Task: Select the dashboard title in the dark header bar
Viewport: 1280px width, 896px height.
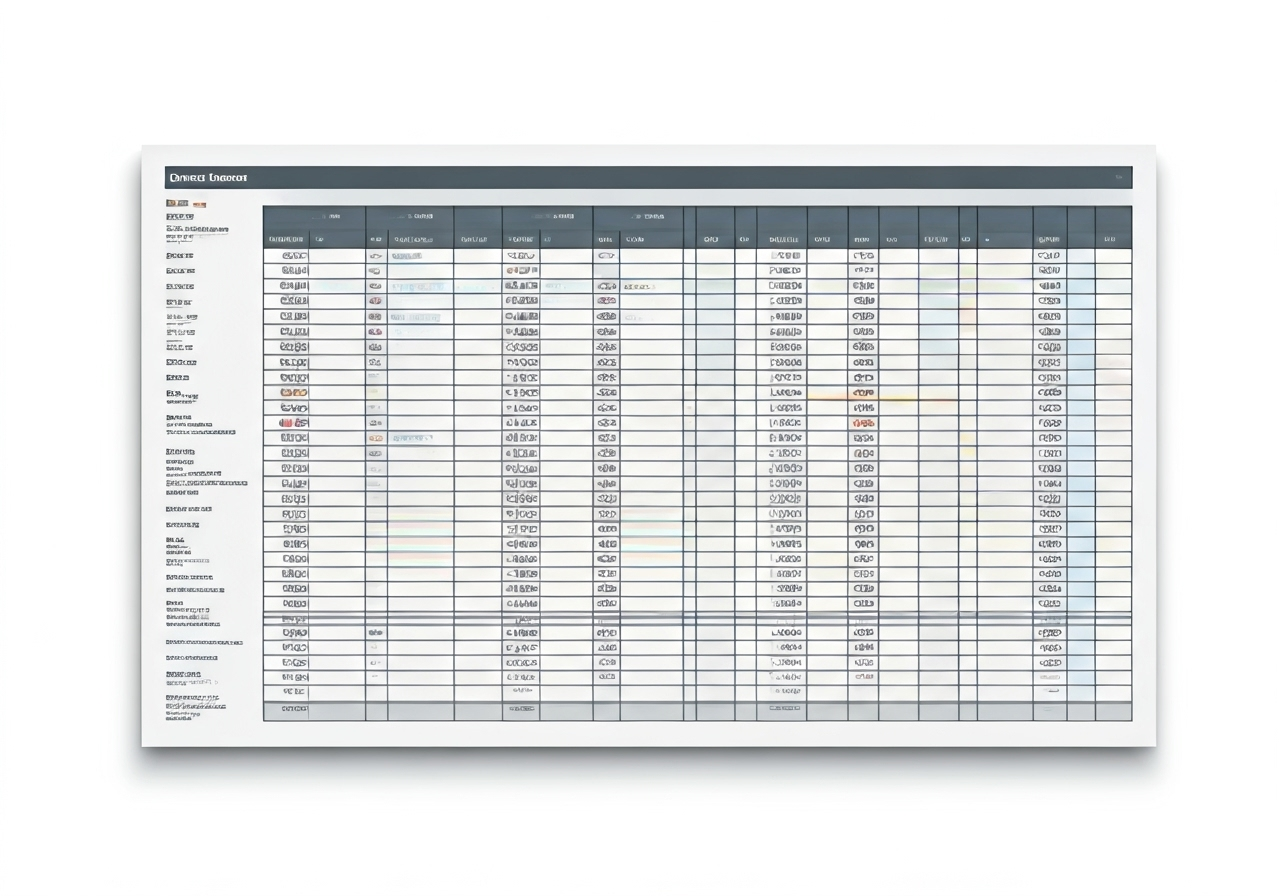Action: pyautogui.click(x=209, y=178)
